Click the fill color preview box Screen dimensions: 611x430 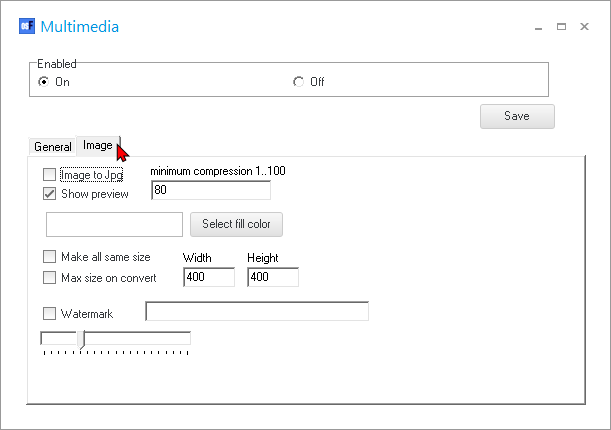(114, 224)
